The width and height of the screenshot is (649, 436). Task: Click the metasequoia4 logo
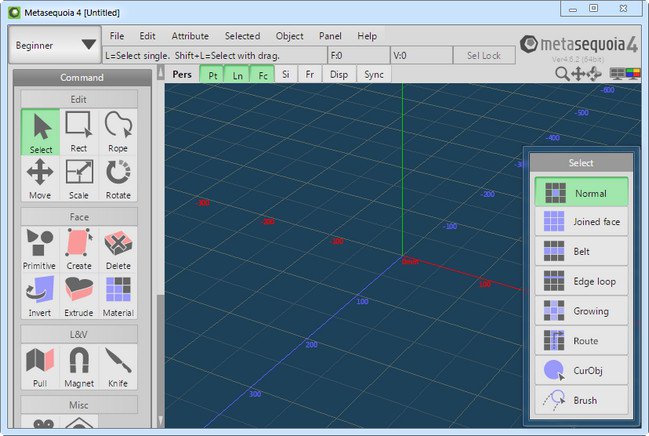coord(579,45)
